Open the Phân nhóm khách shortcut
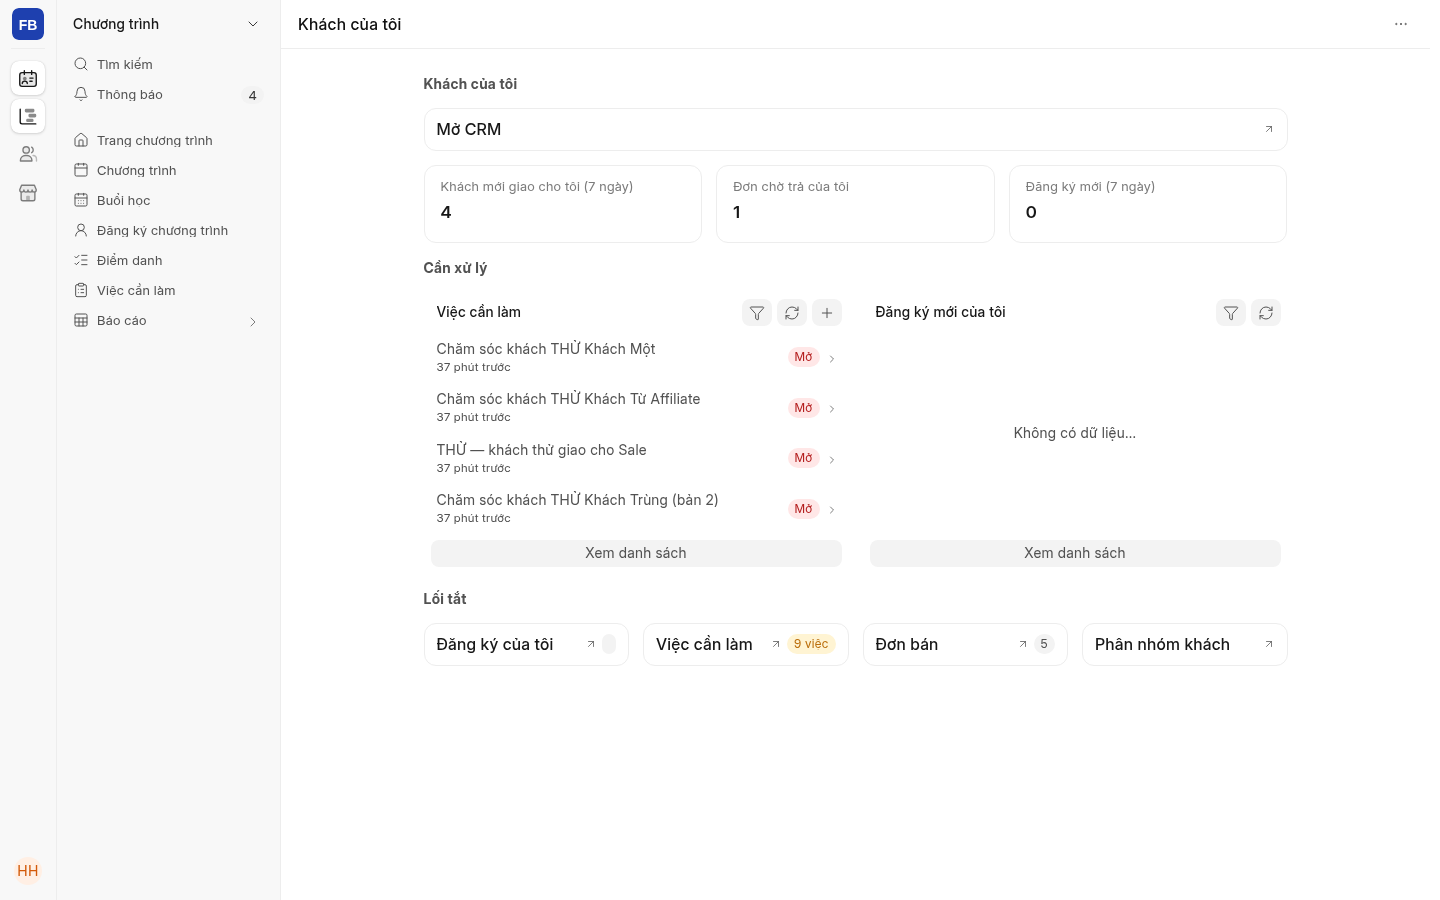 1185,644
